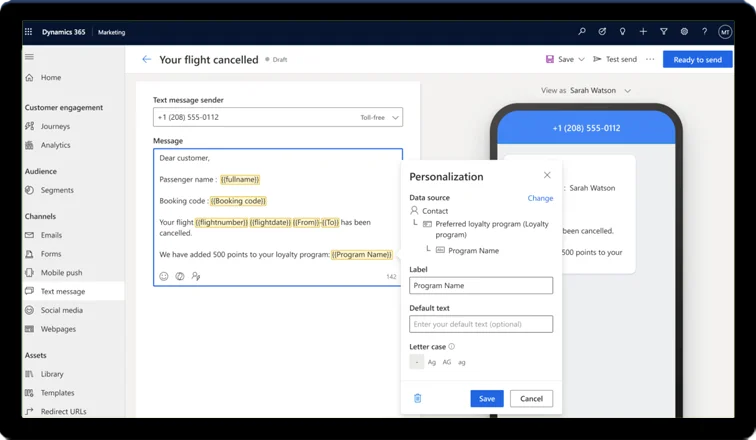
Task: Open the filter funnel icon in header
Action: (664, 32)
